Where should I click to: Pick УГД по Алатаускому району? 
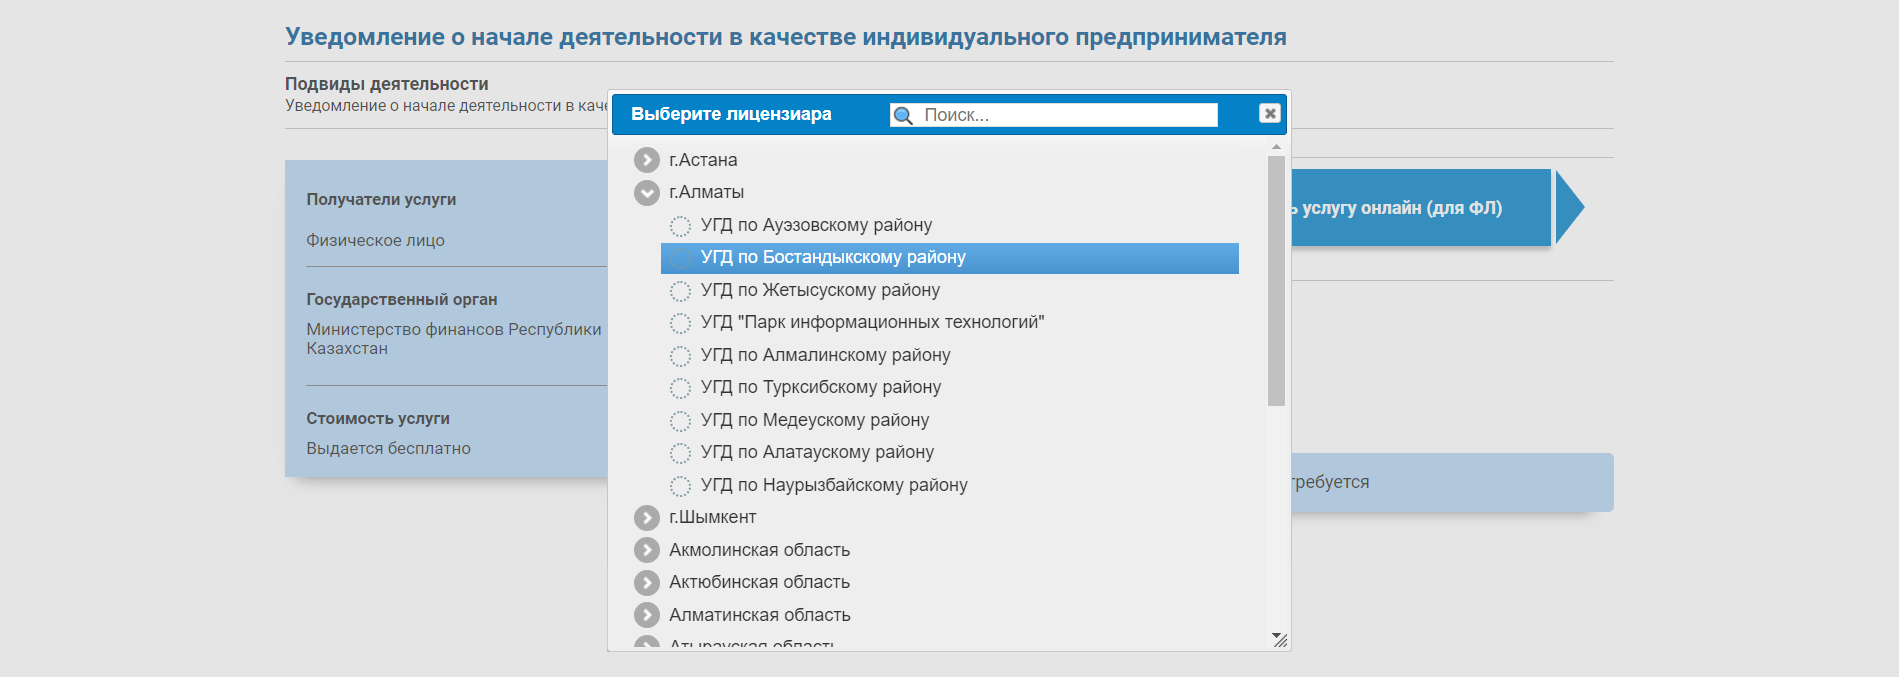(x=817, y=452)
